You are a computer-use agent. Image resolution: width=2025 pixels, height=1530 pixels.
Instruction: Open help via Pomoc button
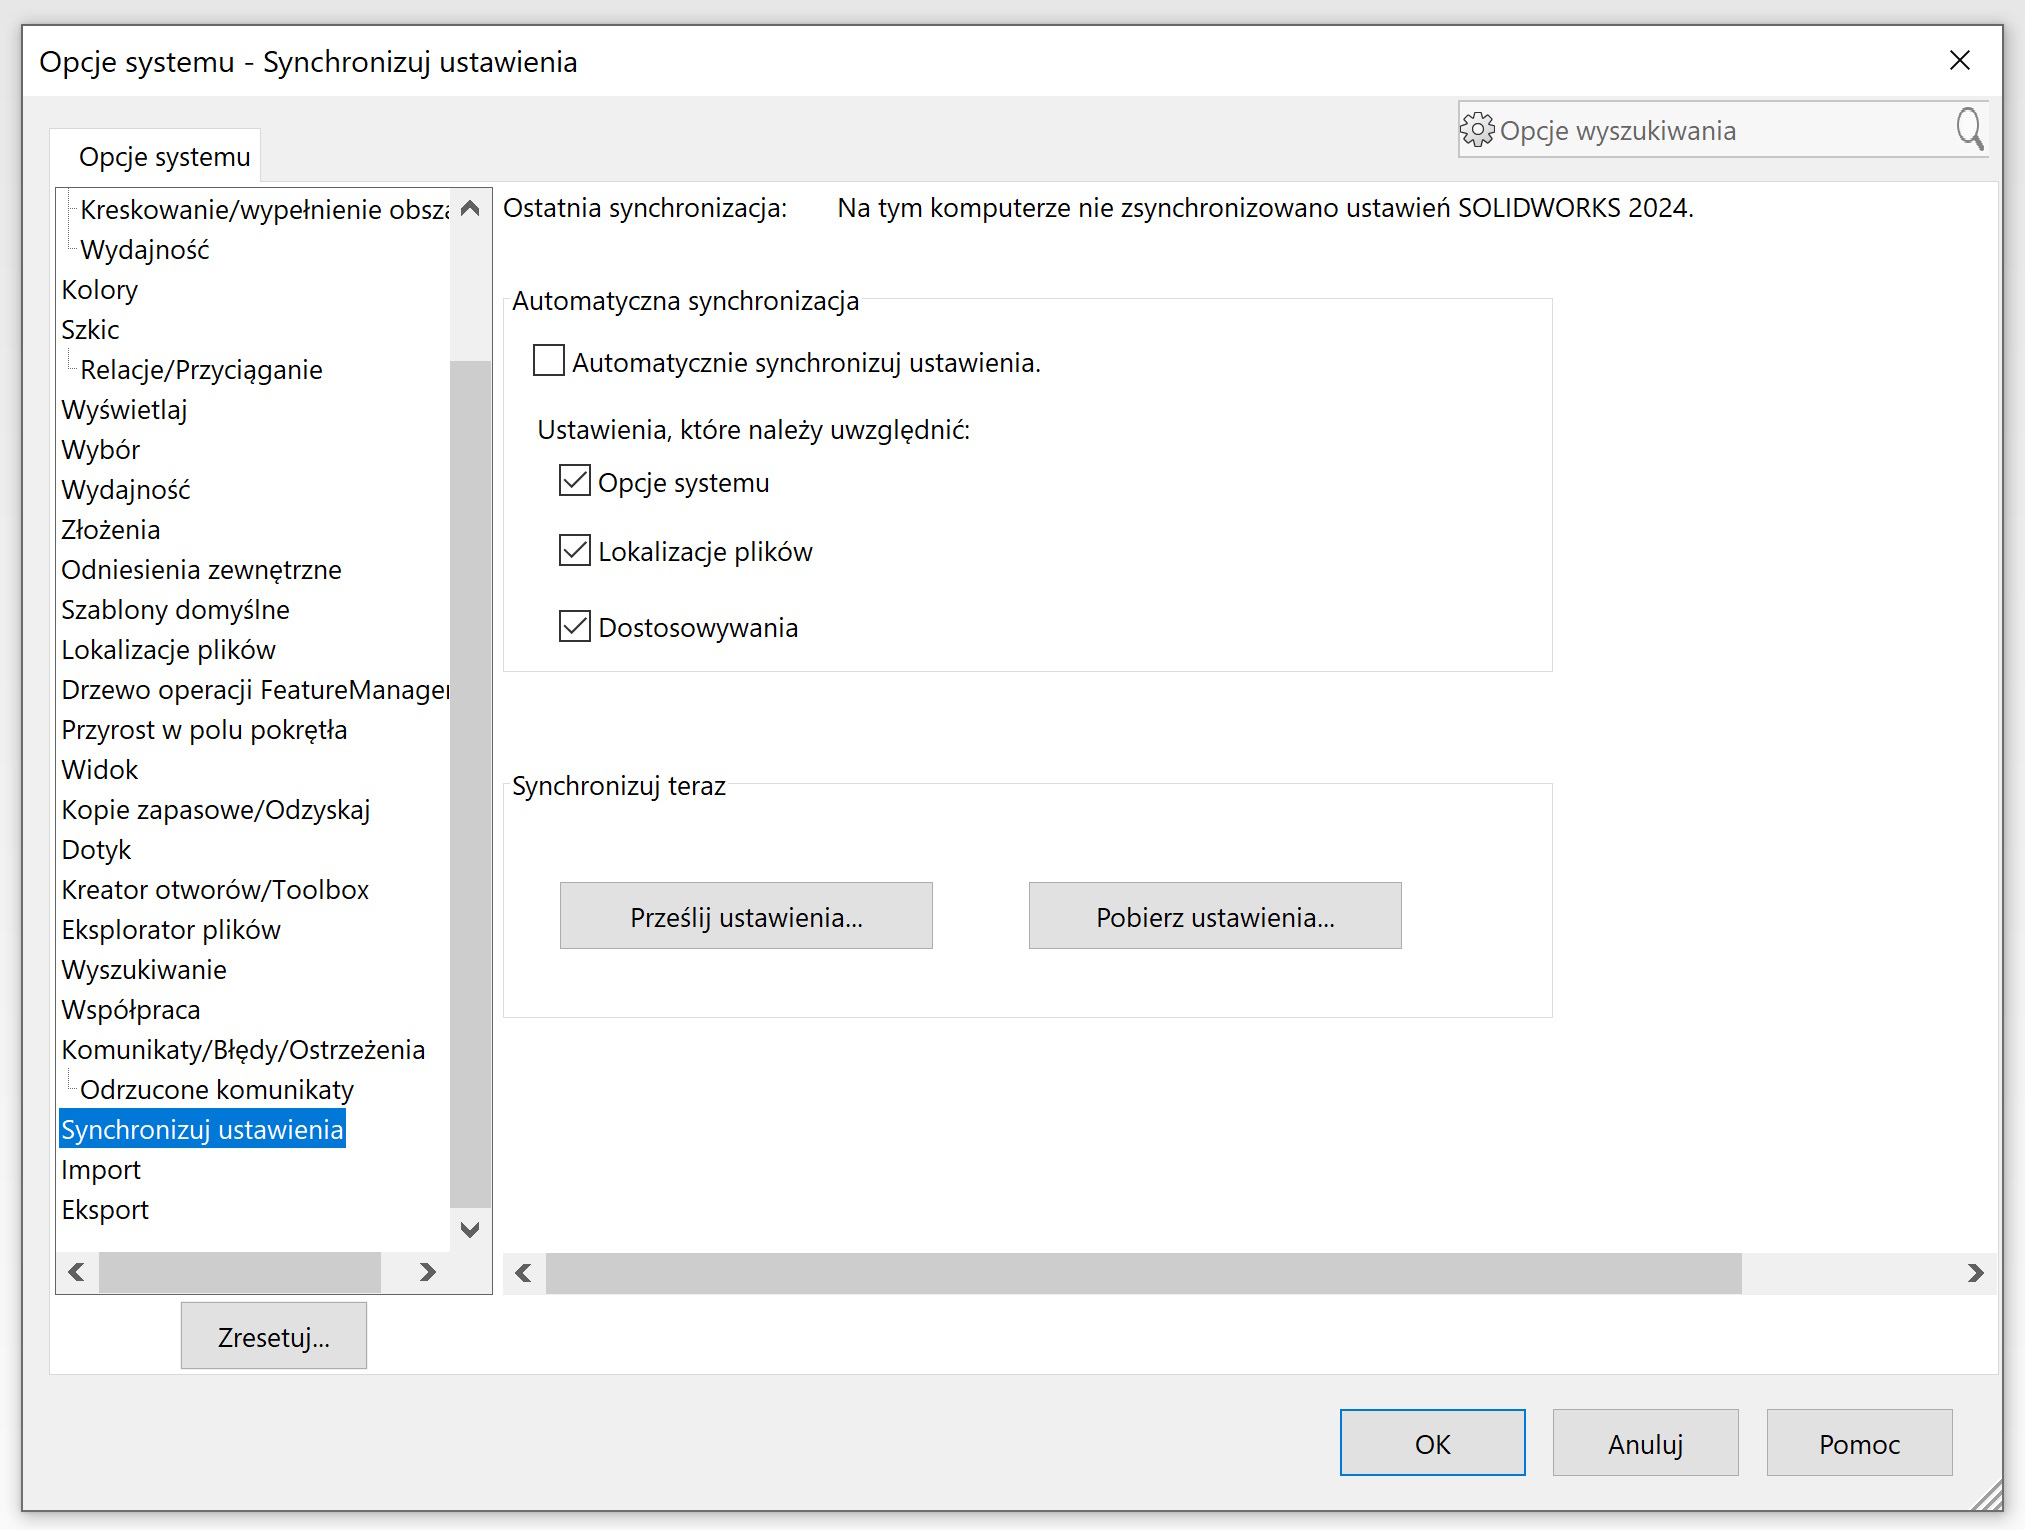click(1859, 1443)
